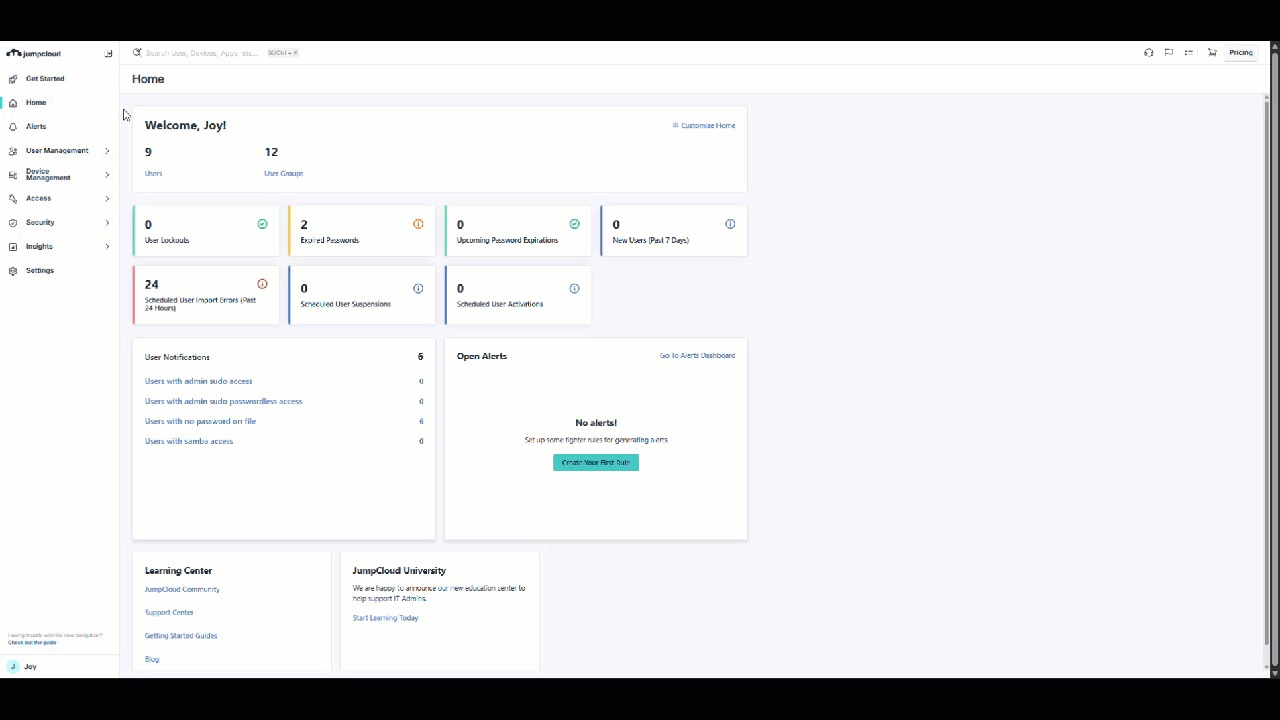Open Settings from the sidebar
The image size is (1280, 720).
click(x=40, y=270)
